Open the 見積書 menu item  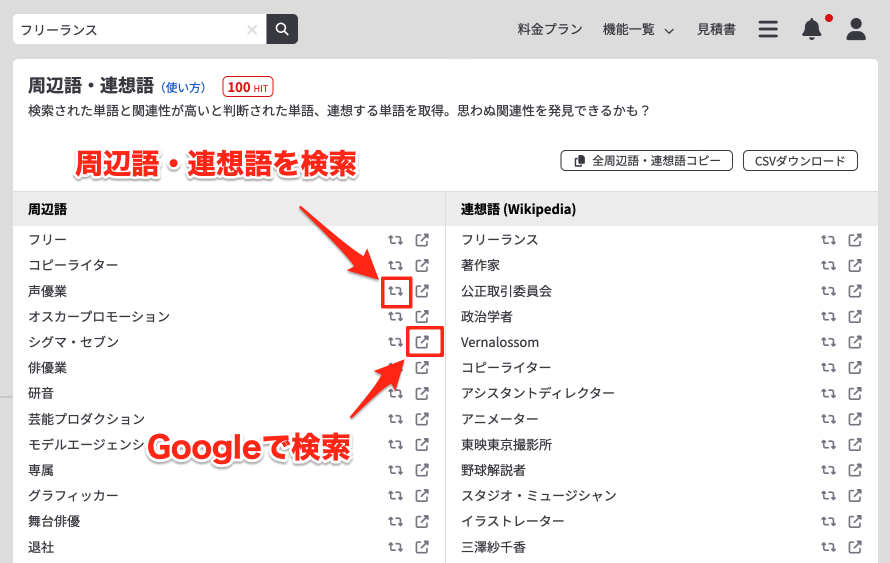point(716,30)
